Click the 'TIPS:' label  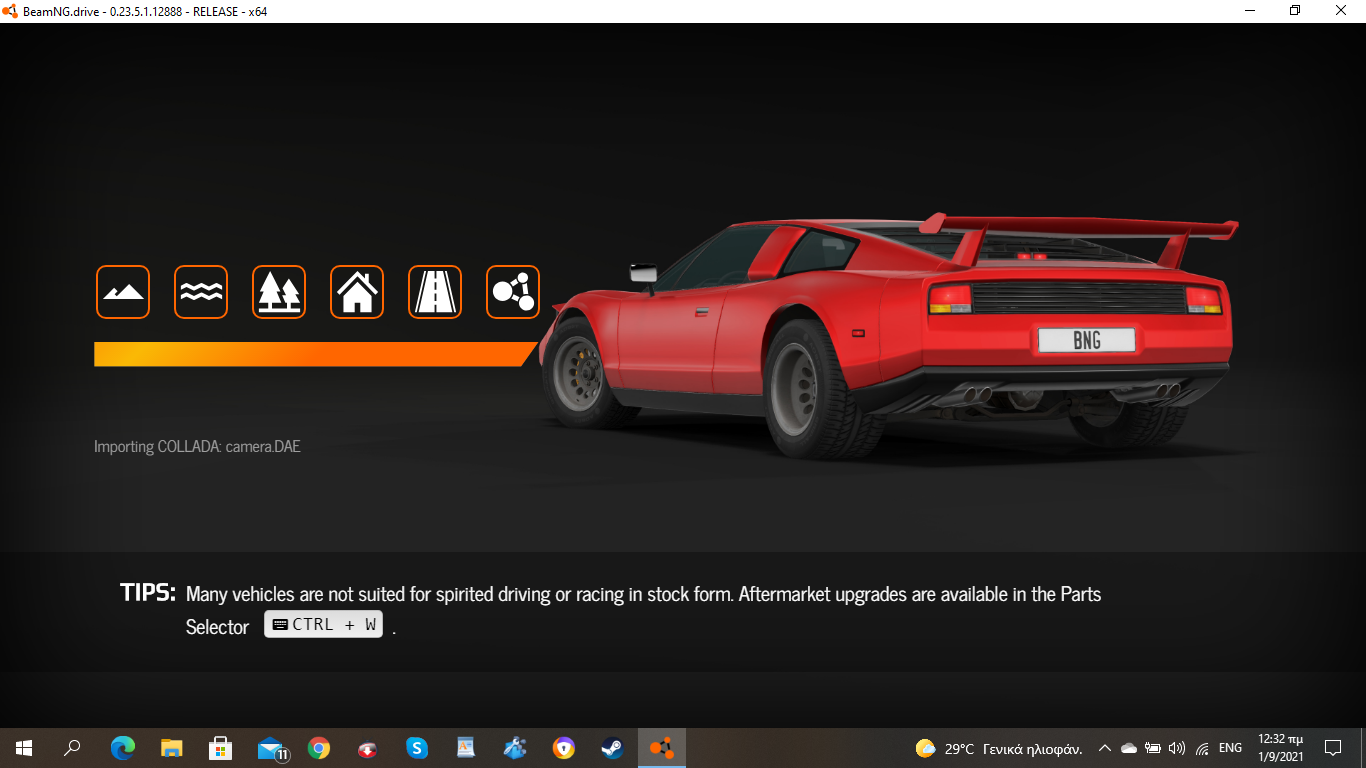coord(148,592)
